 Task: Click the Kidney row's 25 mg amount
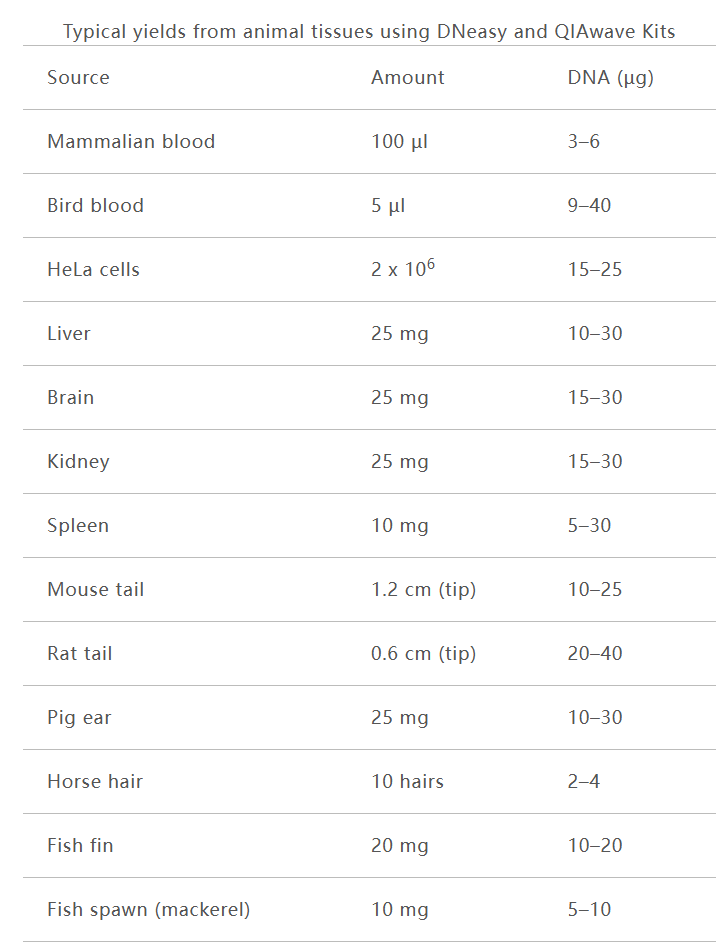pyautogui.click(x=399, y=462)
